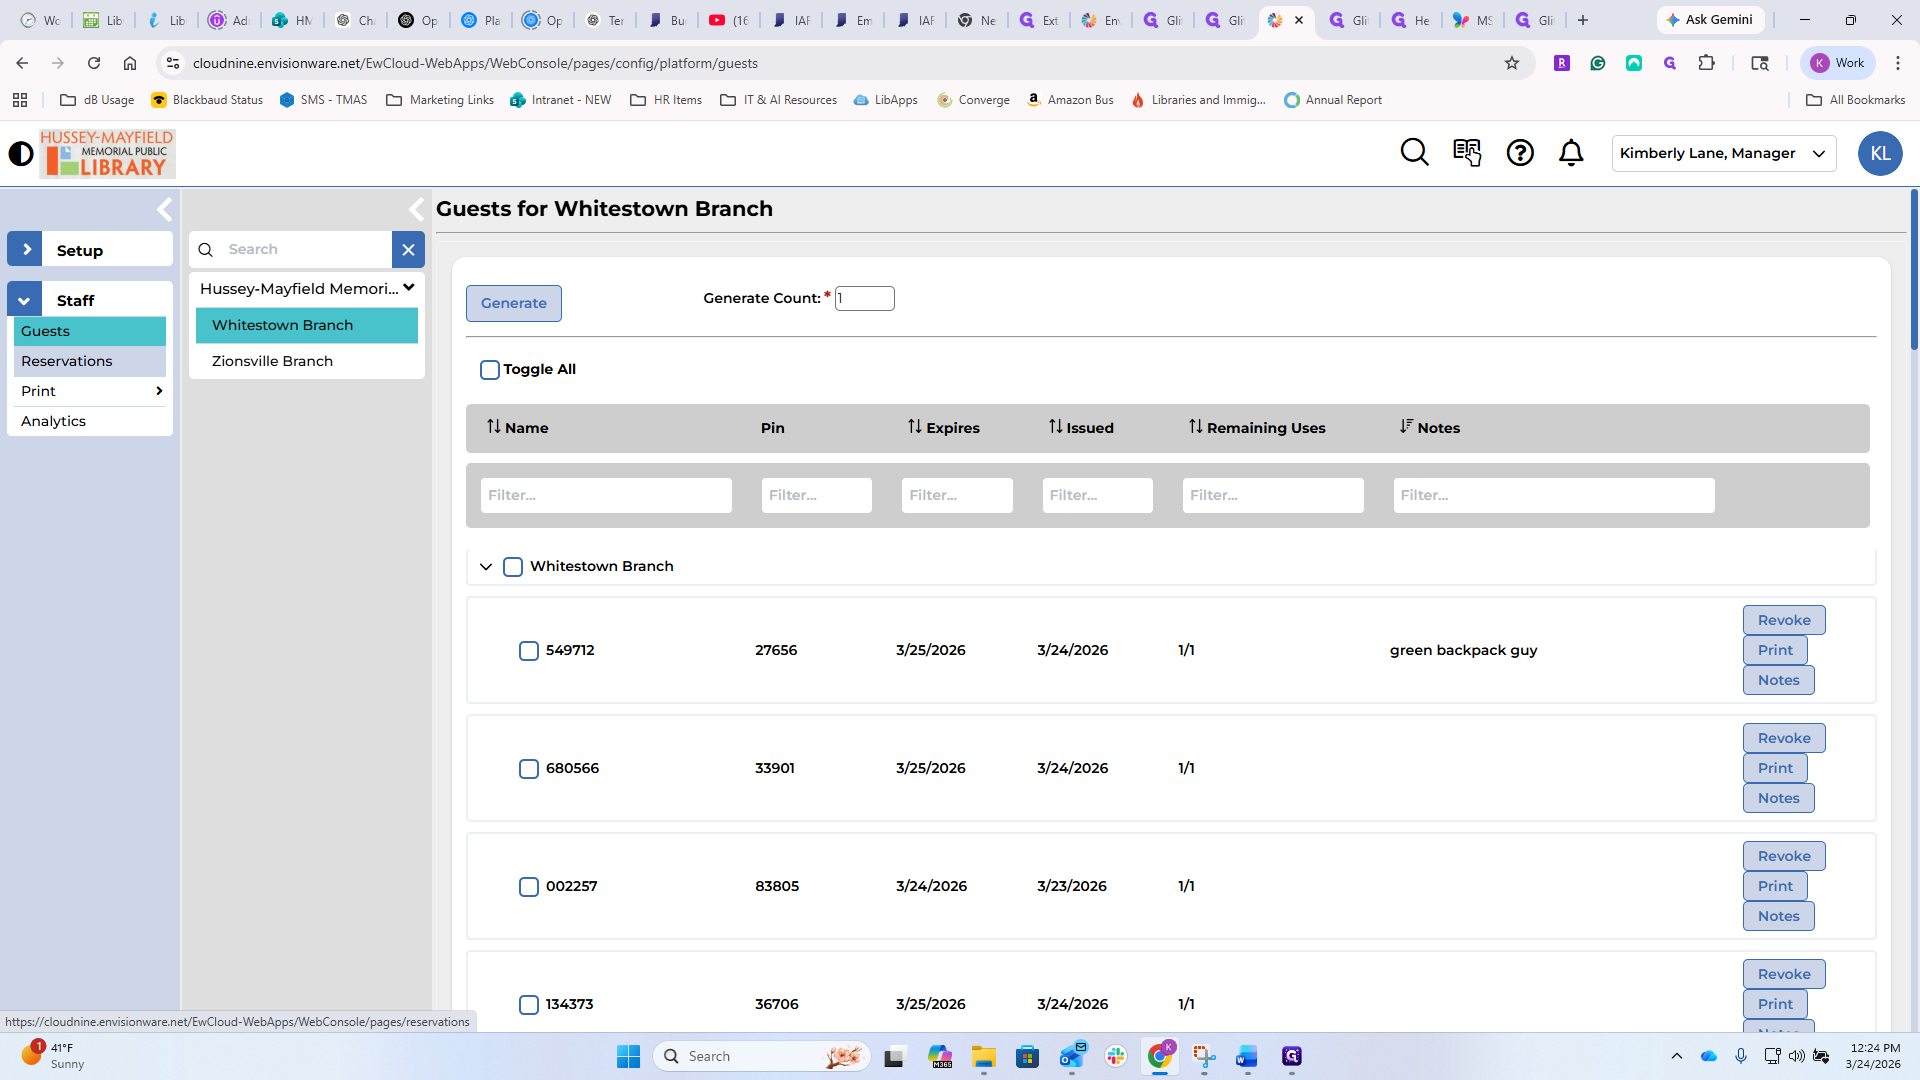This screenshot has height=1080, width=1920.
Task: Clear the branch search with X icon
Action: point(408,250)
